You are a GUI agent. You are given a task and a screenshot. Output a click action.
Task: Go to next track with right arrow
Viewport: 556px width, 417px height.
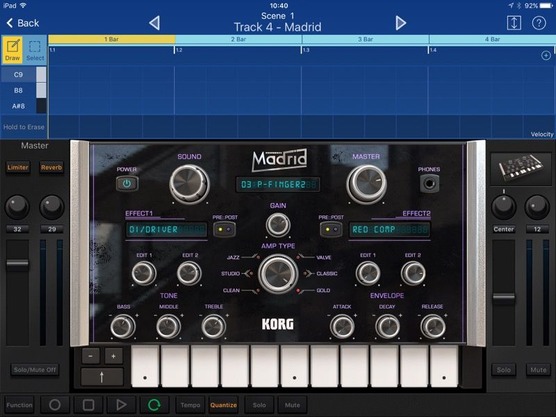pyautogui.click(x=400, y=23)
